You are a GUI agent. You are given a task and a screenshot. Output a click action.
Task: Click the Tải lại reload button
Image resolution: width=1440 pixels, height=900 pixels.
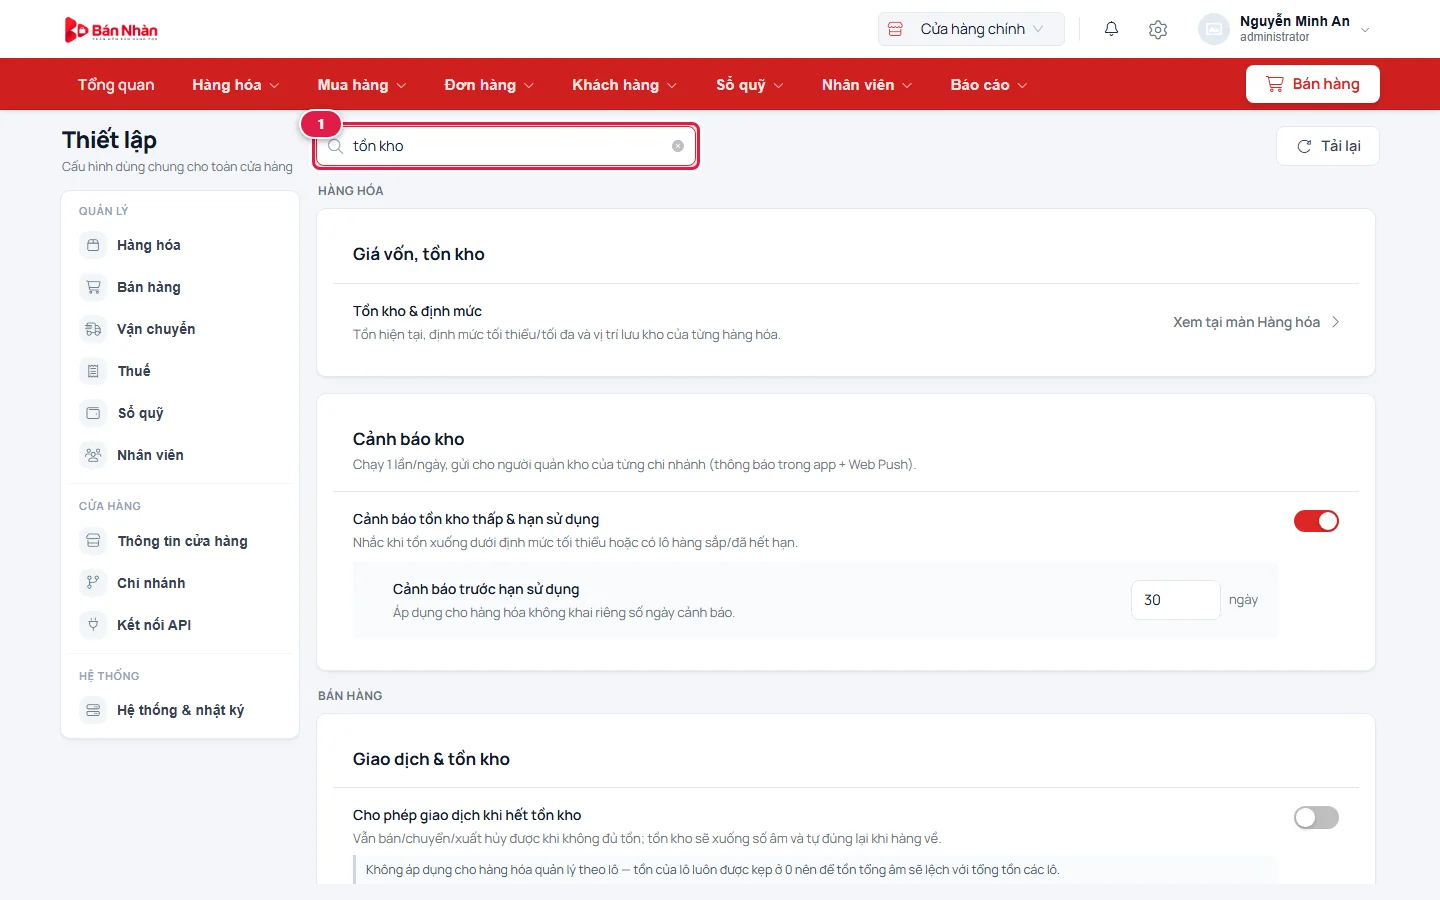point(1328,146)
